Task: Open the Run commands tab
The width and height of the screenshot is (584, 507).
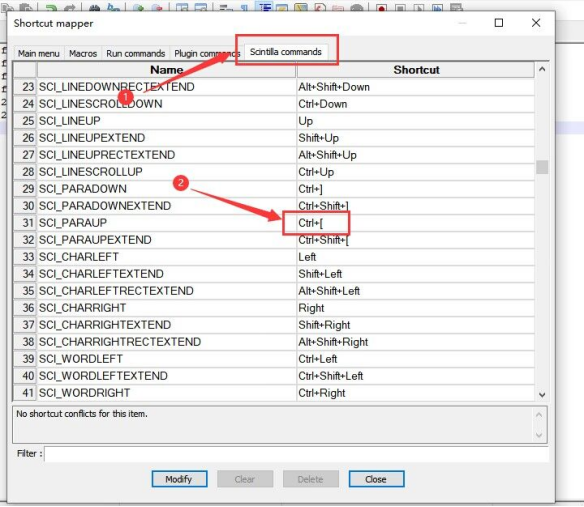Action: [136, 53]
